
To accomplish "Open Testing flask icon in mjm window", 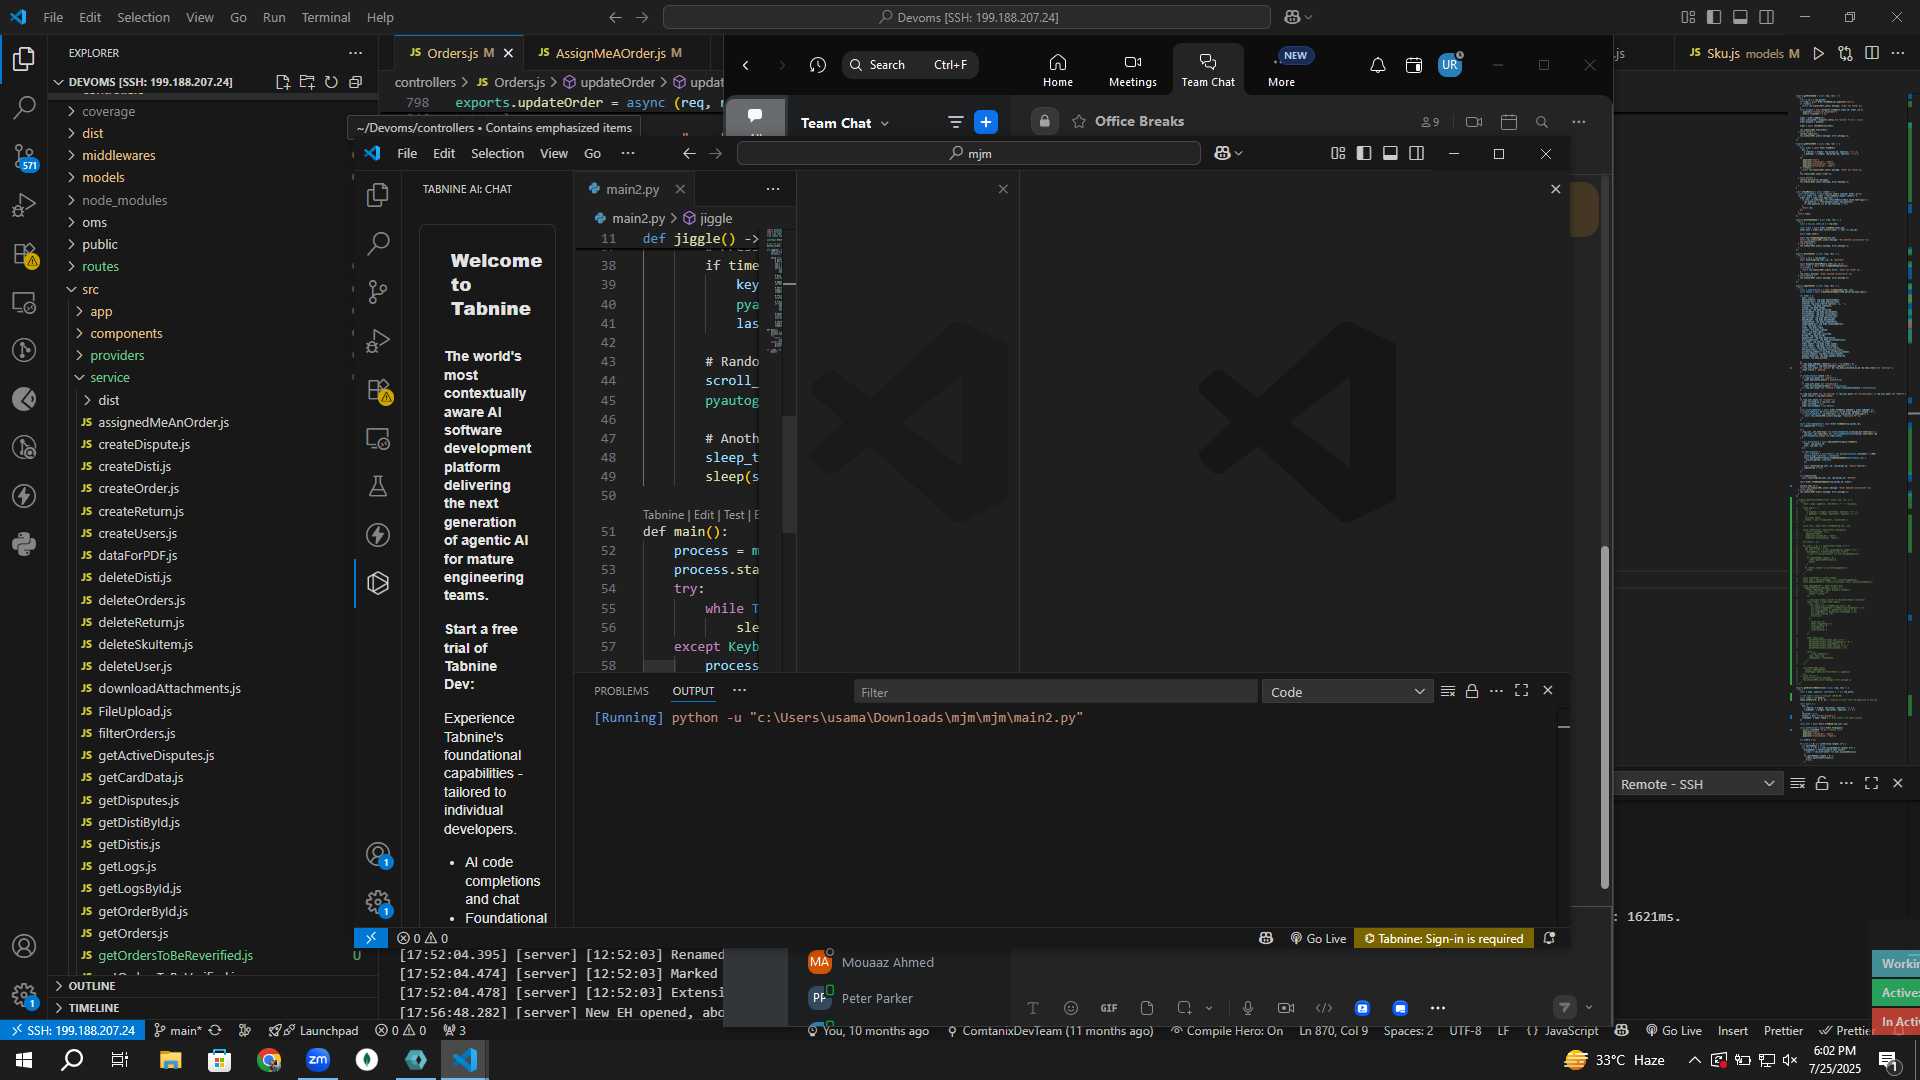I will coord(378,486).
